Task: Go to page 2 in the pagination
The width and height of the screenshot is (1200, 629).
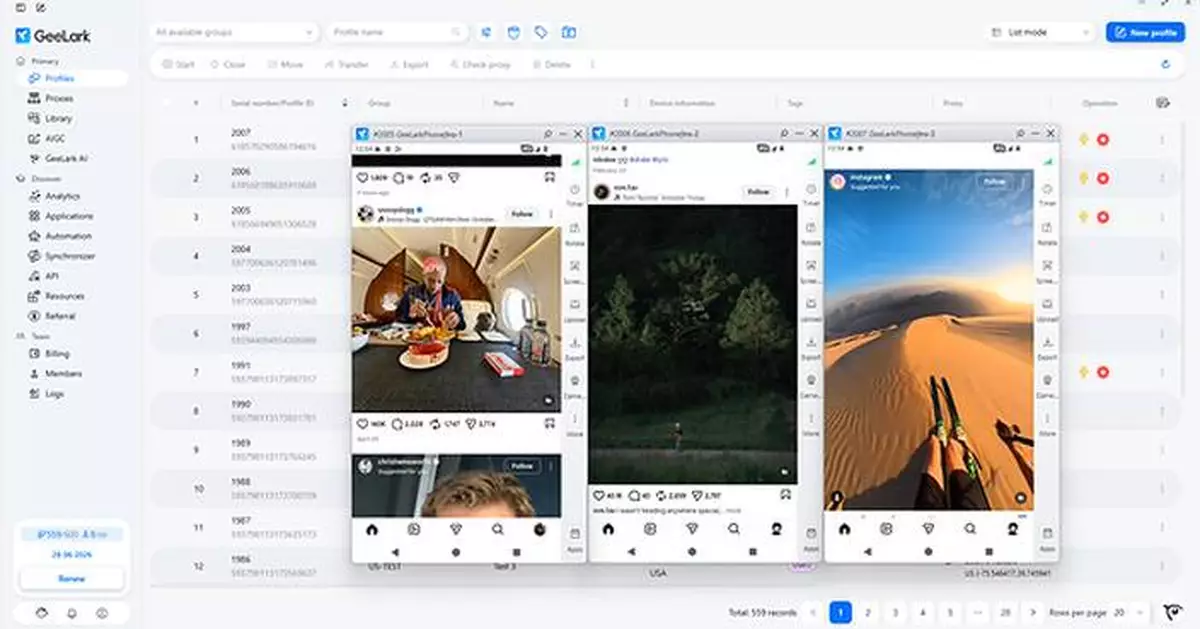Action: (x=868, y=612)
